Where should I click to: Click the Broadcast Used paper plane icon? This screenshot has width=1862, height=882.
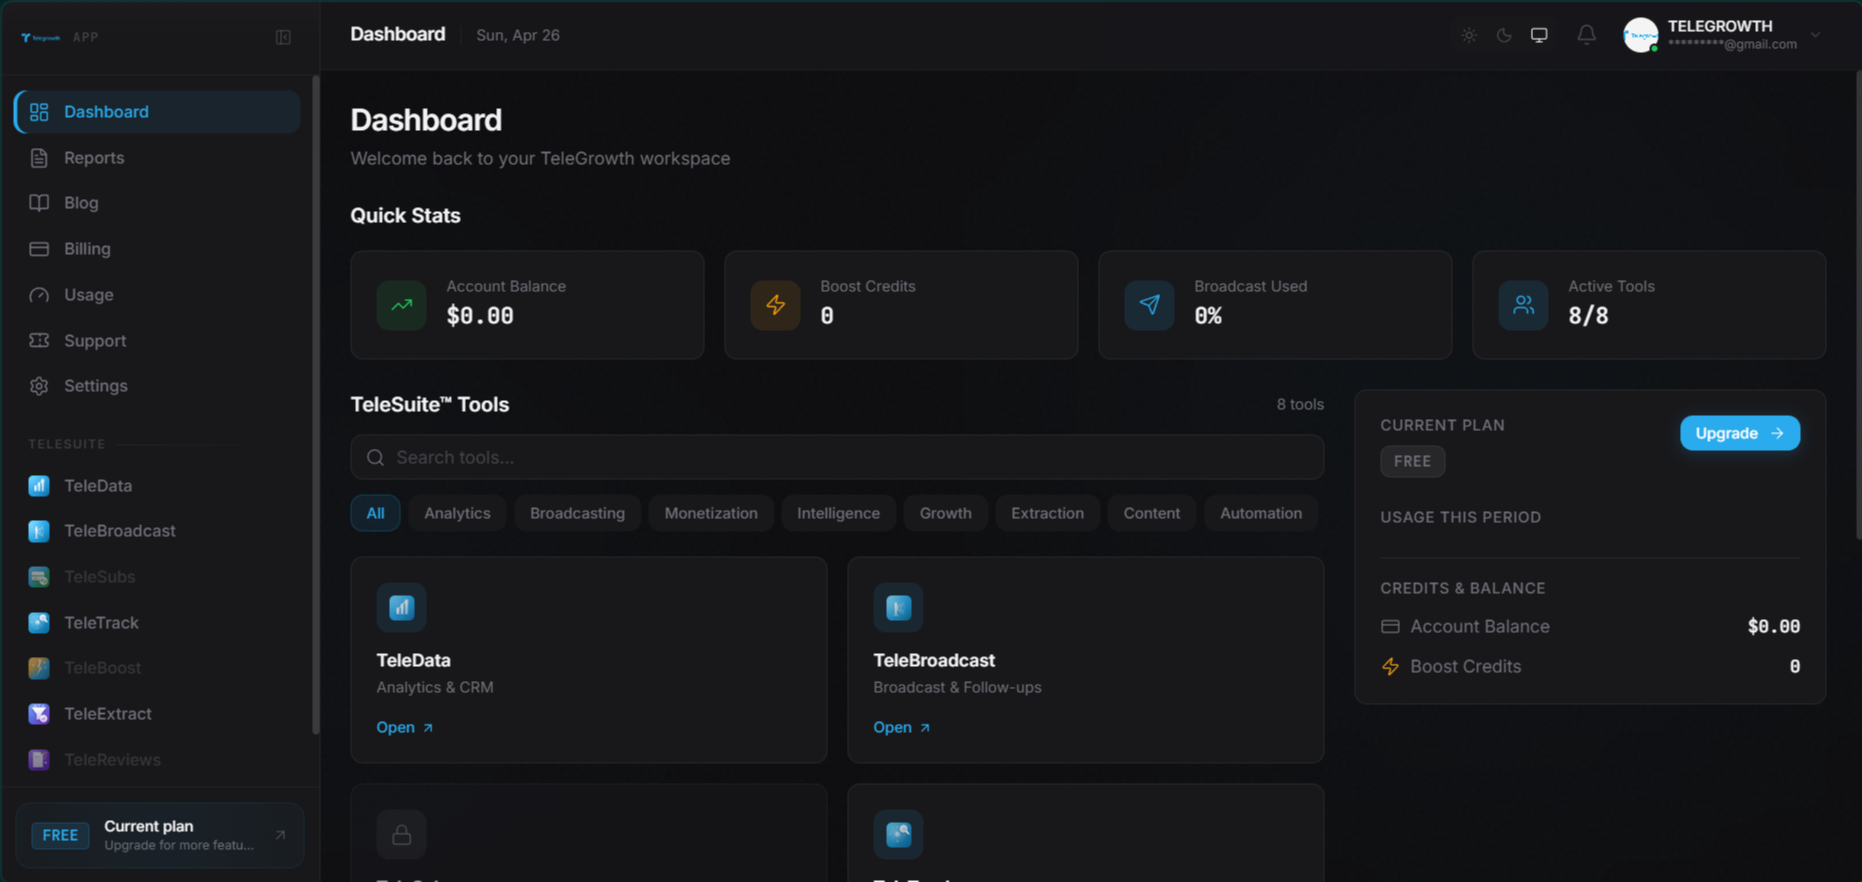(1149, 305)
